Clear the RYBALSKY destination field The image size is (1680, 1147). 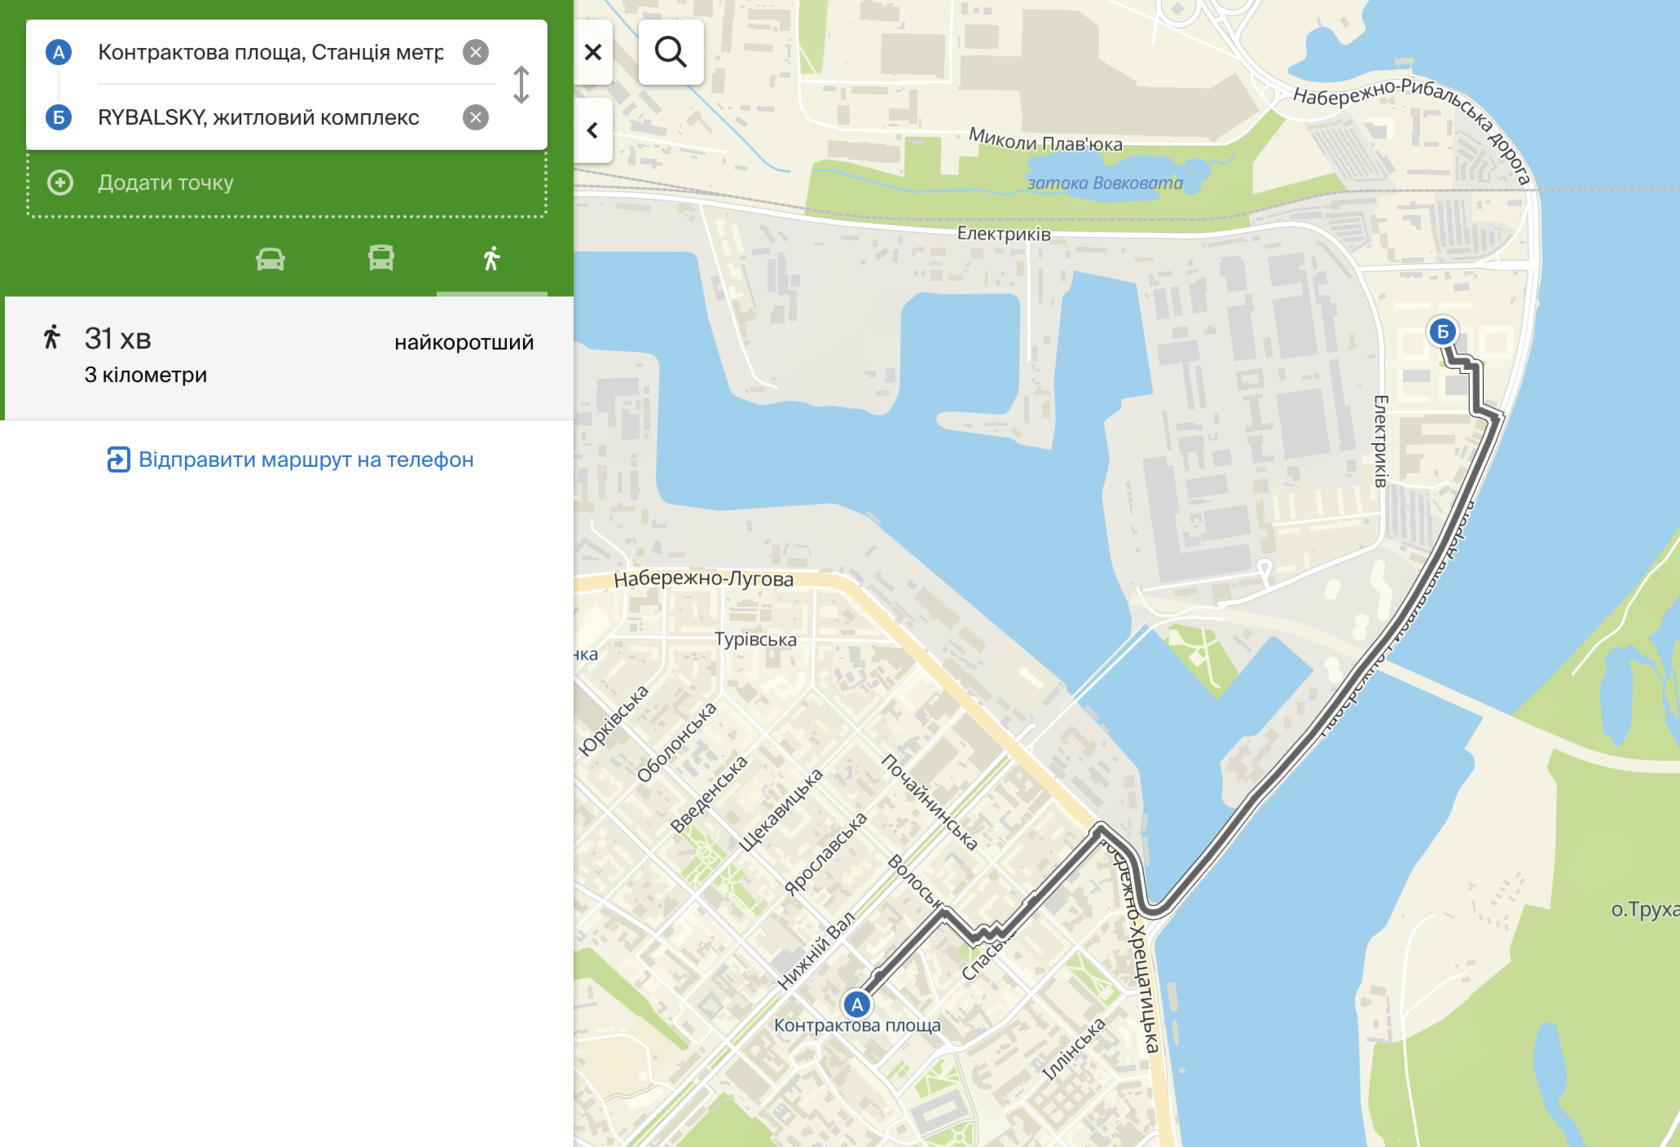click(x=475, y=118)
